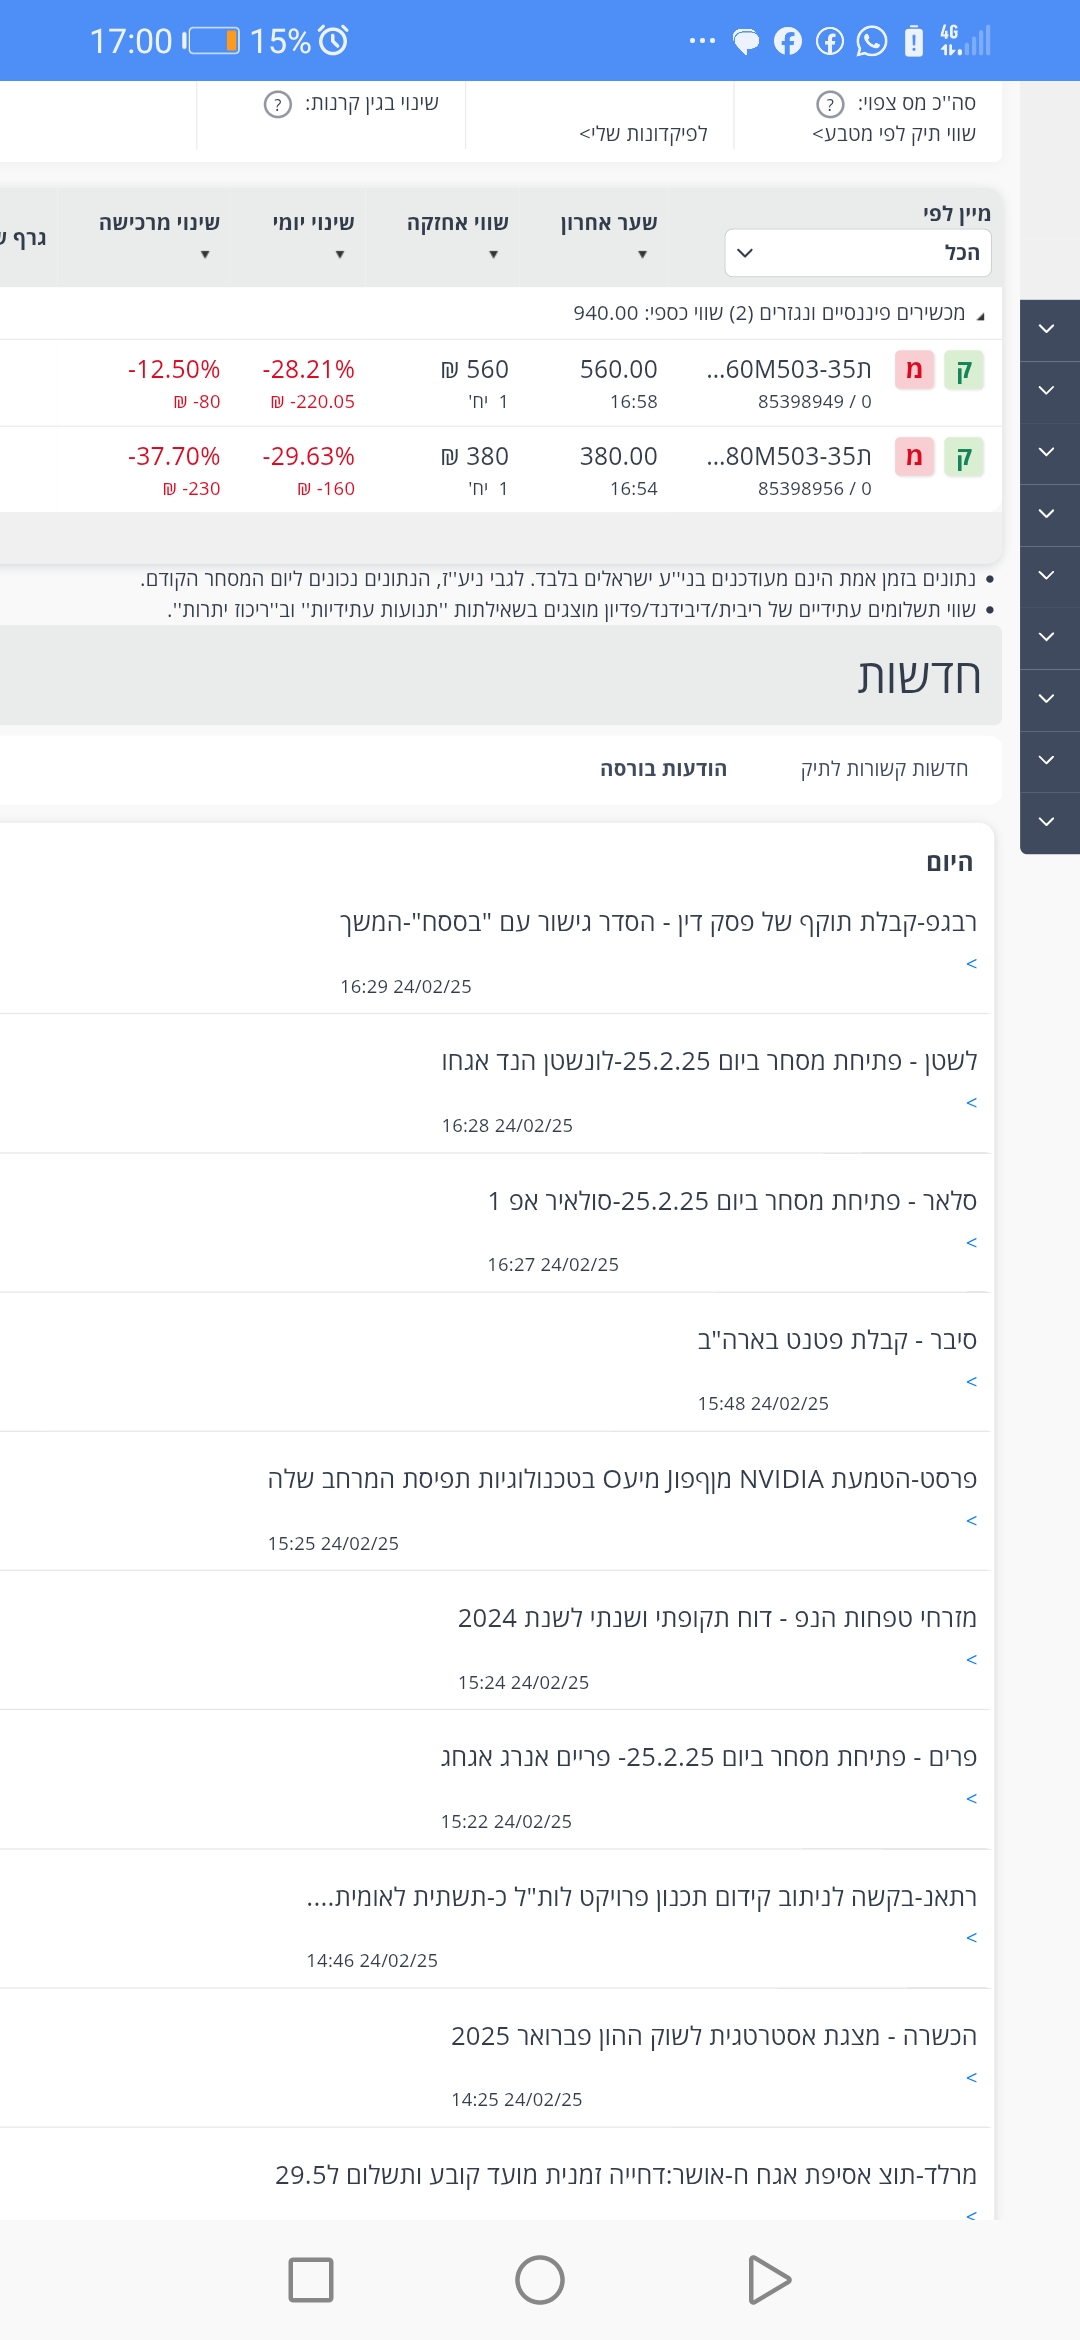Select last price 560.00 cell
This screenshot has width=1080, height=2340.
click(x=619, y=370)
